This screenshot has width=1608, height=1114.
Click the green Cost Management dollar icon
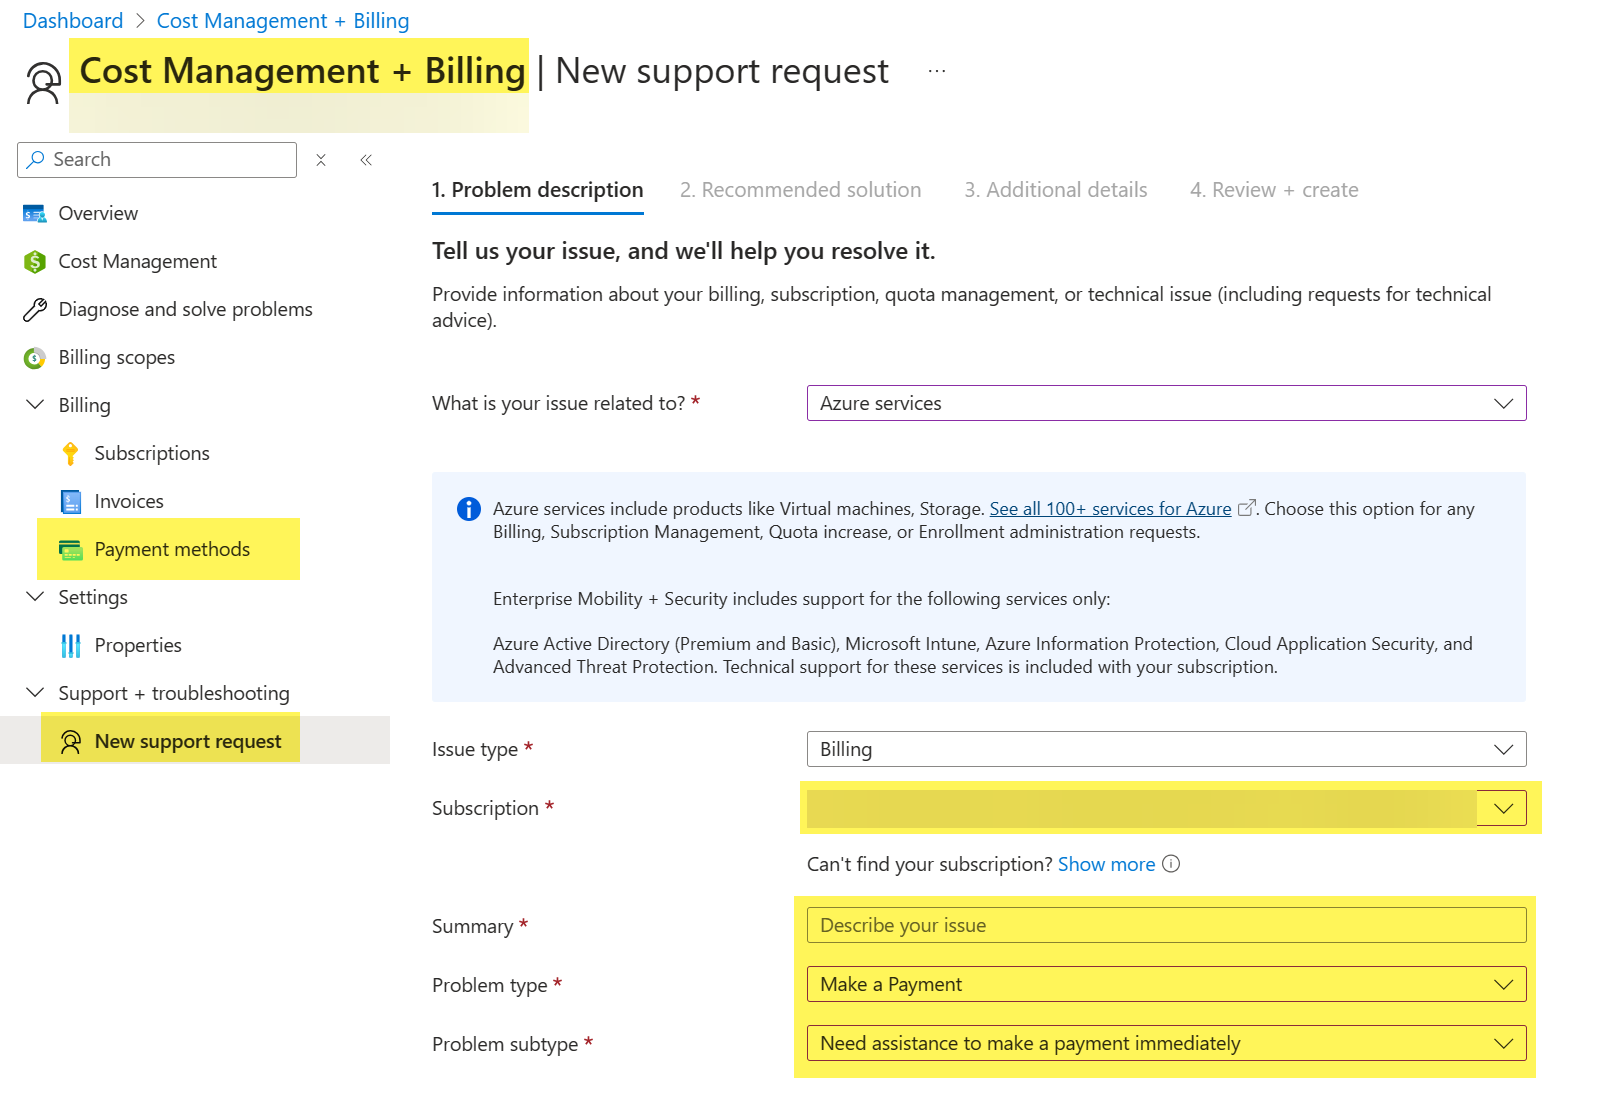click(35, 262)
